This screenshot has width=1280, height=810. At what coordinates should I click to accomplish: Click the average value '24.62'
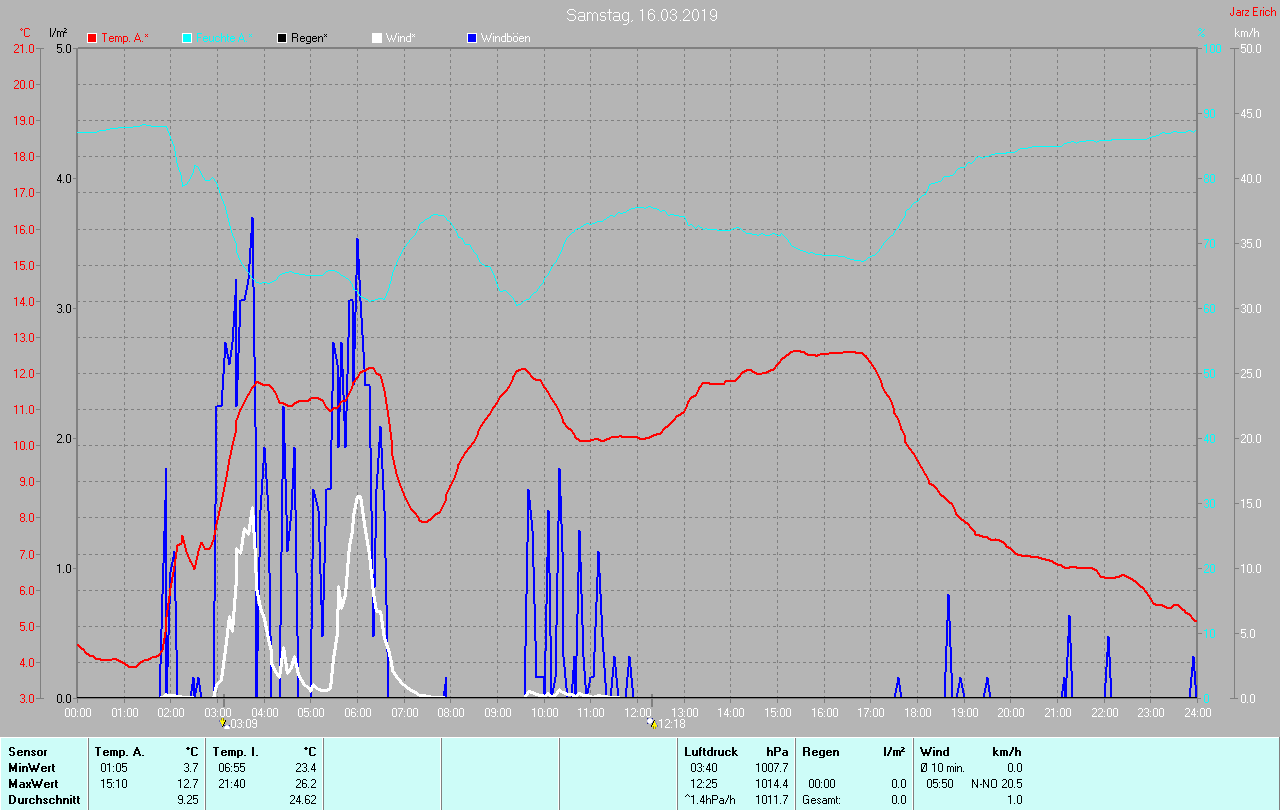click(302, 799)
